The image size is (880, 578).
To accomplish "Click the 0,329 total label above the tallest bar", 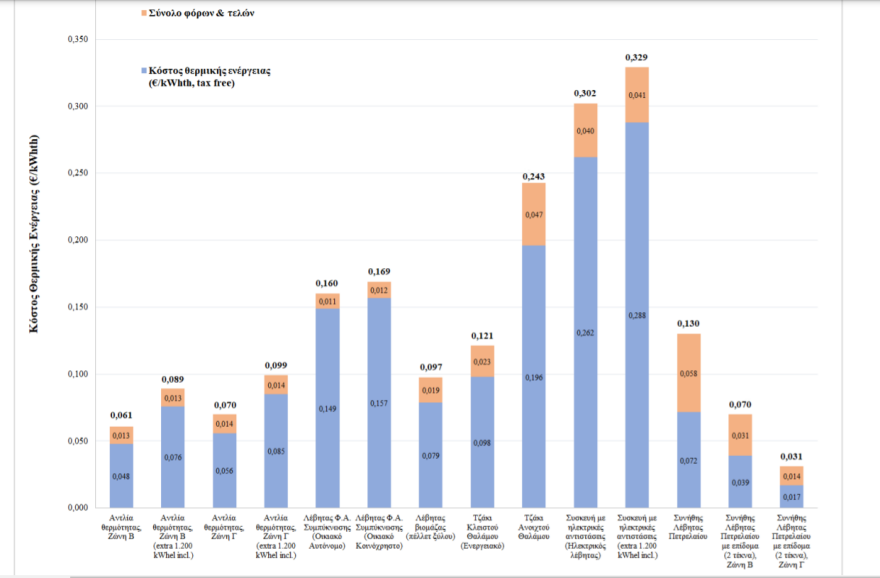I will pyautogui.click(x=637, y=59).
